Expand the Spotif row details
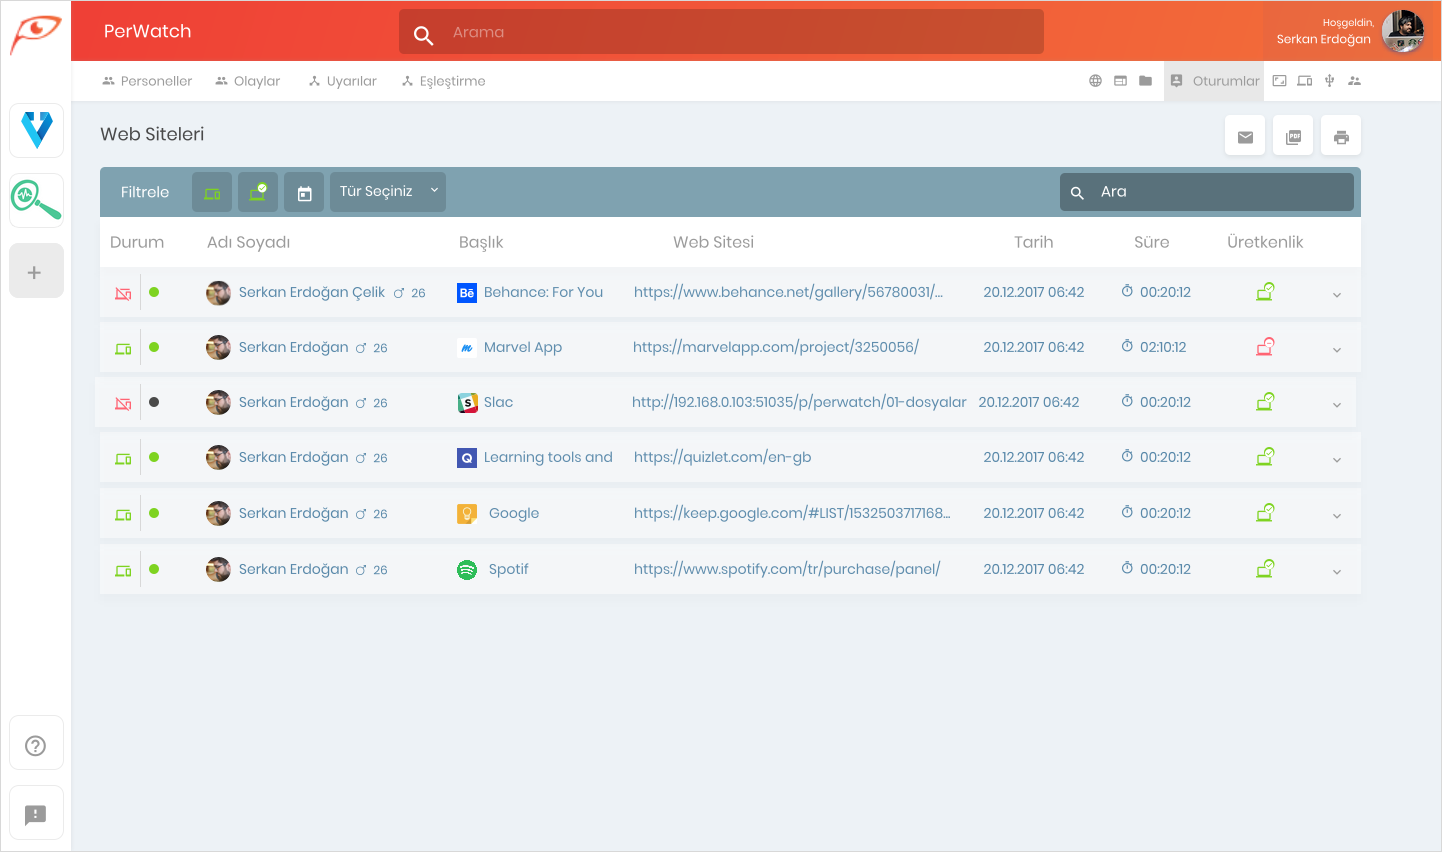This screenshot has width=1442, height=852. point(1337,572)
